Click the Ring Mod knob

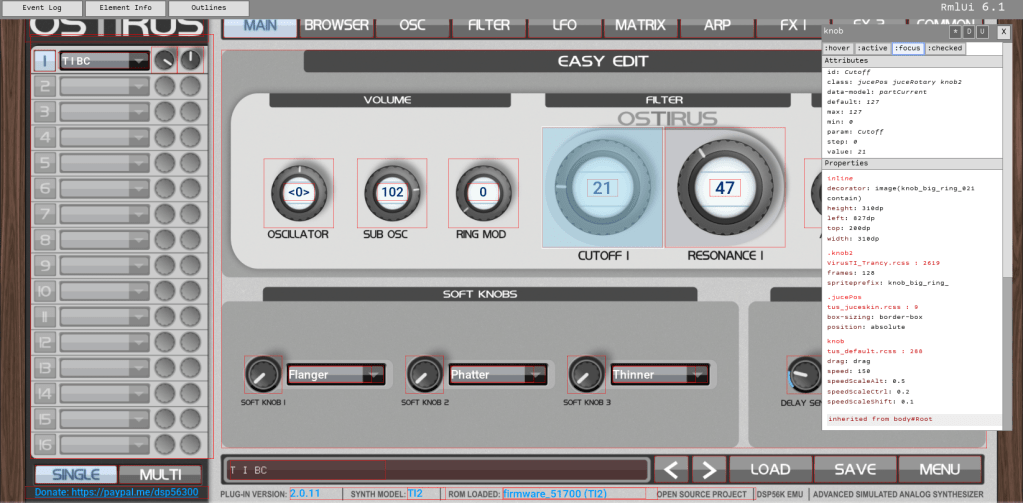[483, 192]
